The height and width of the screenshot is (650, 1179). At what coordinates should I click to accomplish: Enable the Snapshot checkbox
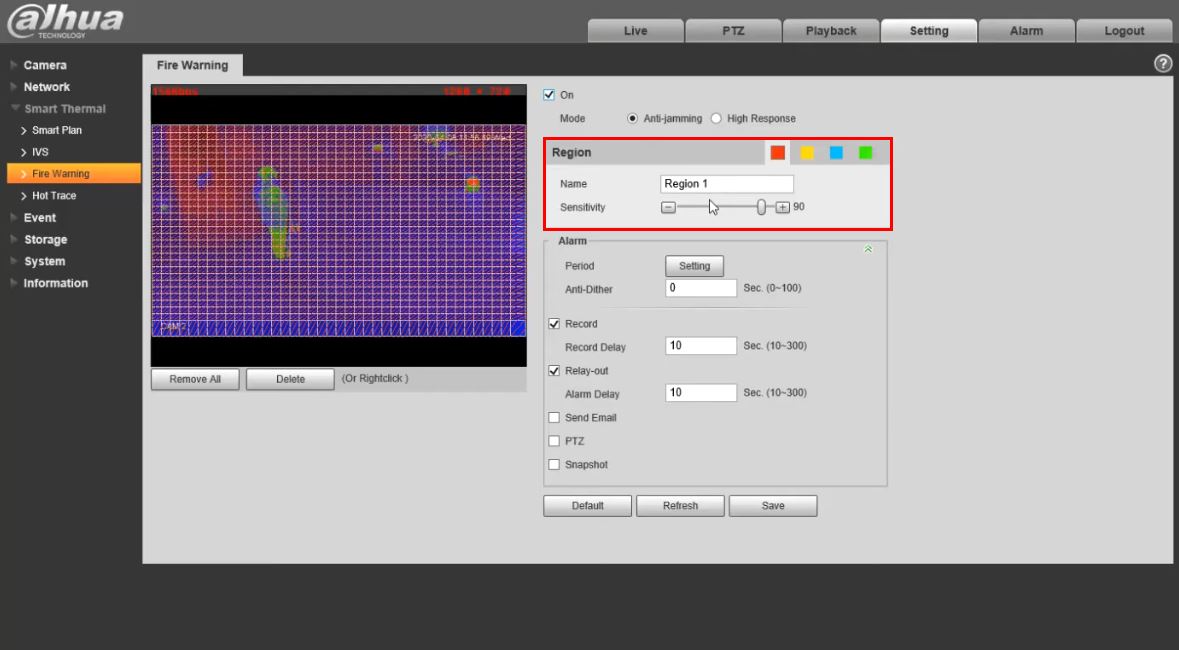click(x=554, y=465)
